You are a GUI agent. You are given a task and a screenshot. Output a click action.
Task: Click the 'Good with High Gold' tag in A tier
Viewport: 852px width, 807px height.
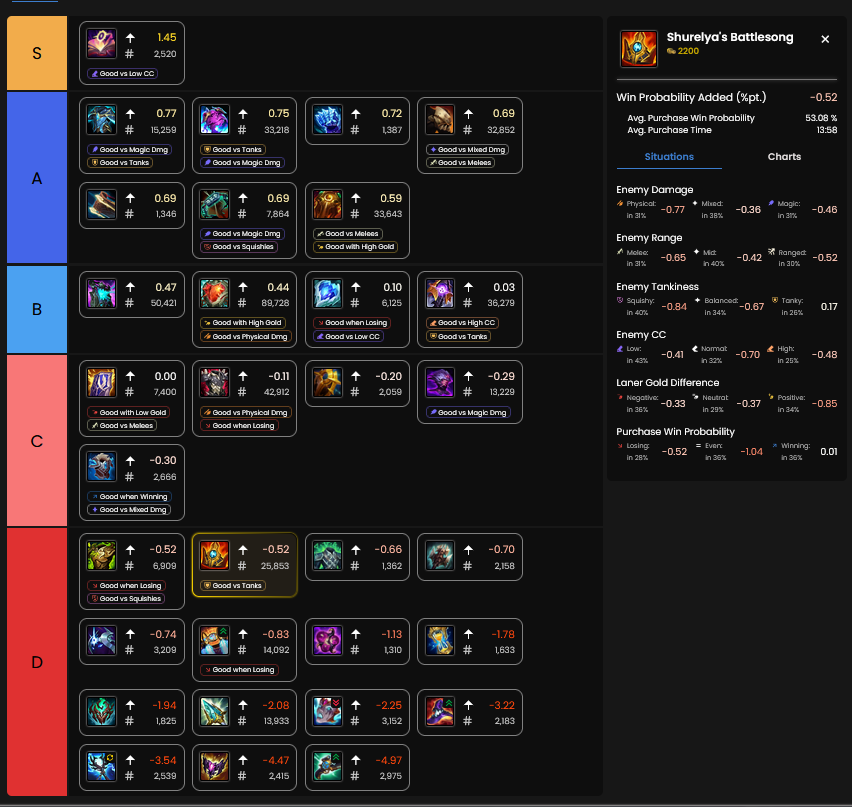(355, 247)
